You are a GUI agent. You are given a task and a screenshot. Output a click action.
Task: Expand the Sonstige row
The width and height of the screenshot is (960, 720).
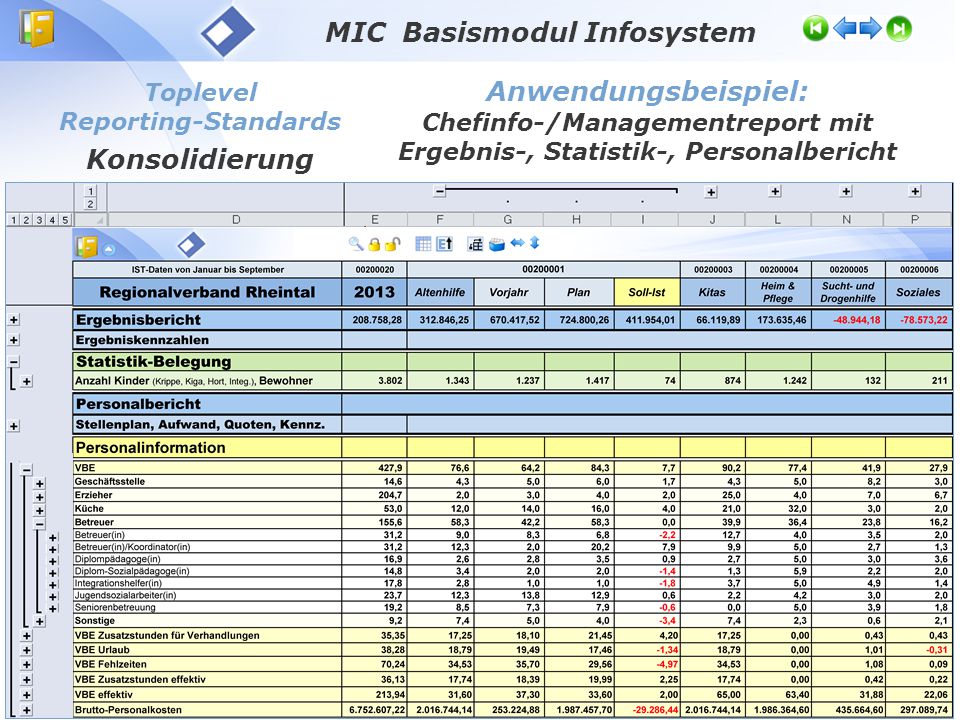point(39,621)
